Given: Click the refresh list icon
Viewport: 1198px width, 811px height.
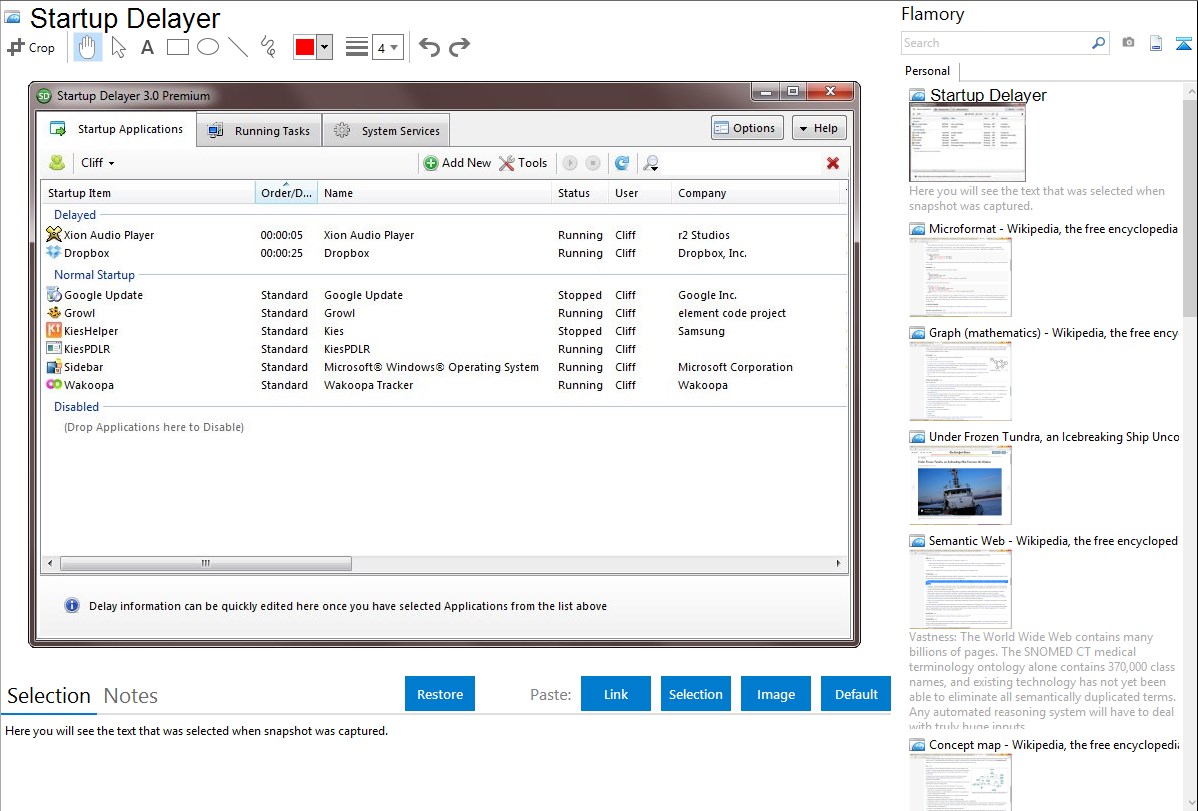Looking at the screenshot, I should pyautogui.click(x=623, y=163).
